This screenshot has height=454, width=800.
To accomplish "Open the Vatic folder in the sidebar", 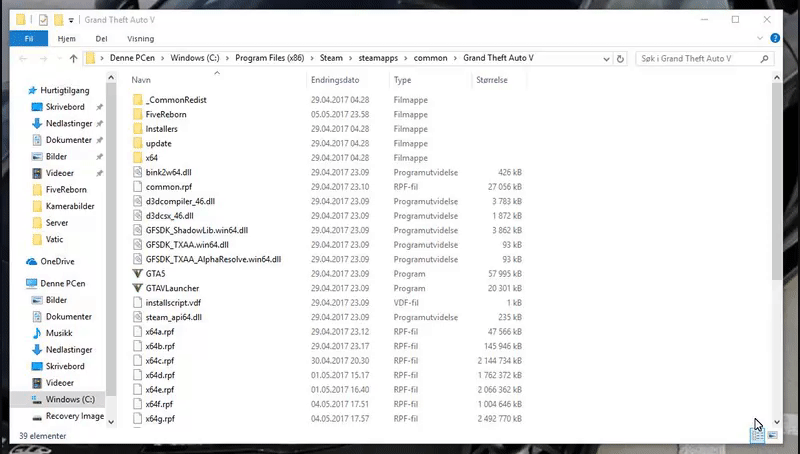I will click(x=54, y=239).
